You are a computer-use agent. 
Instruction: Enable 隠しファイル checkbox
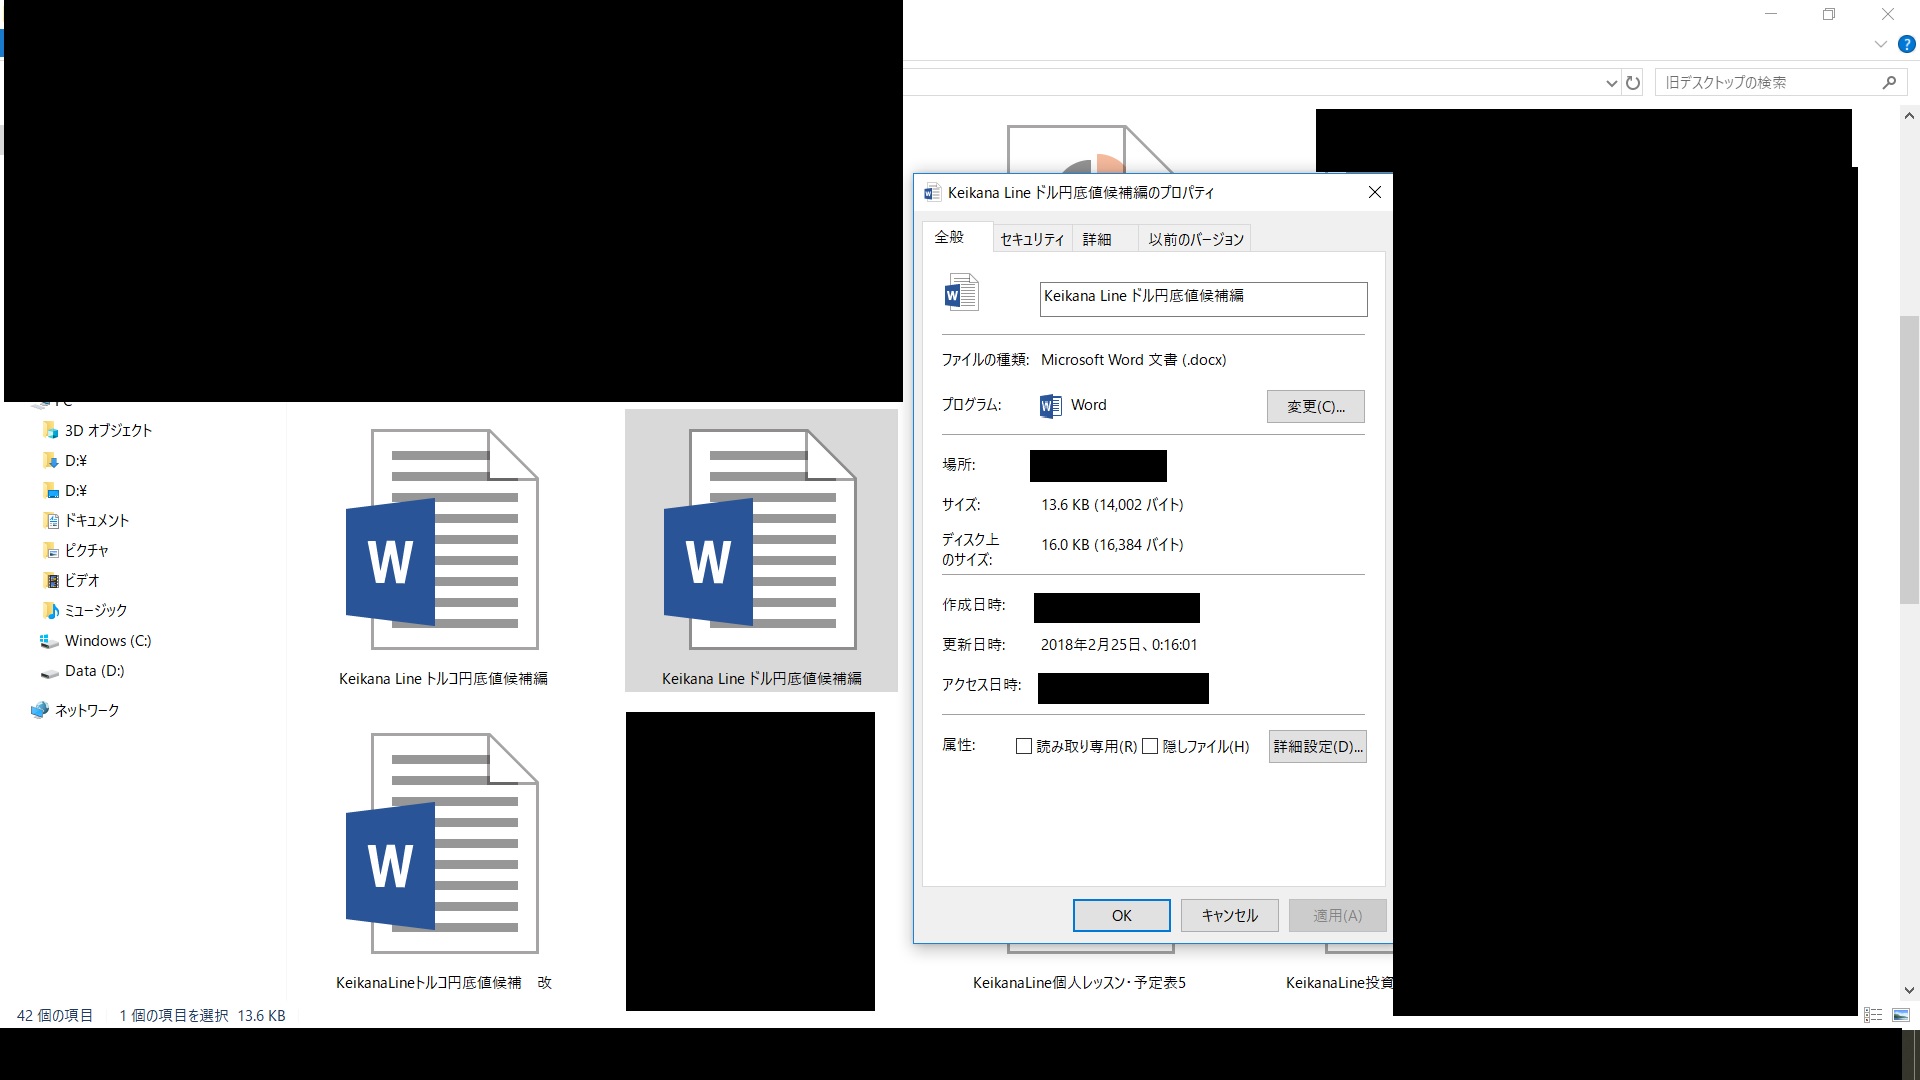[1150, 746]
